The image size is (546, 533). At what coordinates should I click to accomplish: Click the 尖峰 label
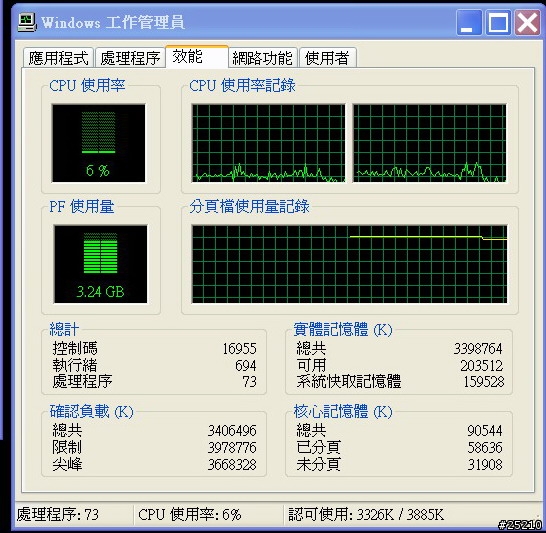coord(67,464)
